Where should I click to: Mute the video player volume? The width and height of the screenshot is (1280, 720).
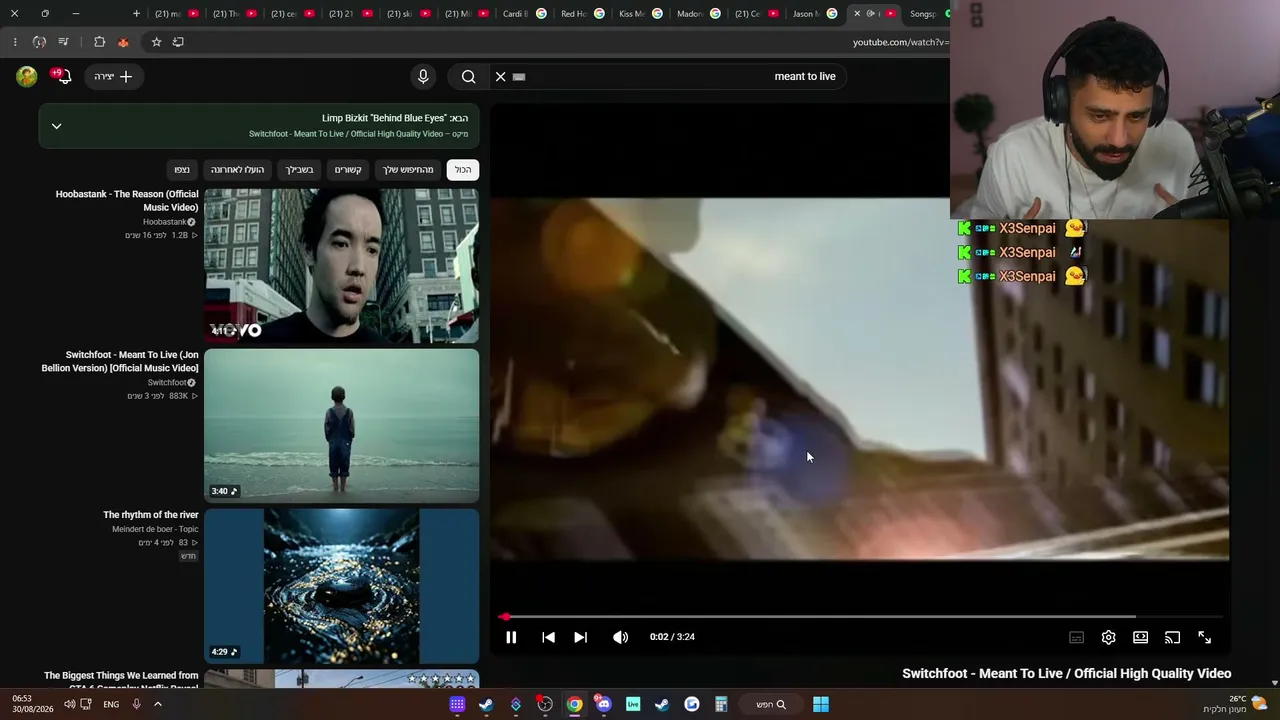click(x=621, y=637)
